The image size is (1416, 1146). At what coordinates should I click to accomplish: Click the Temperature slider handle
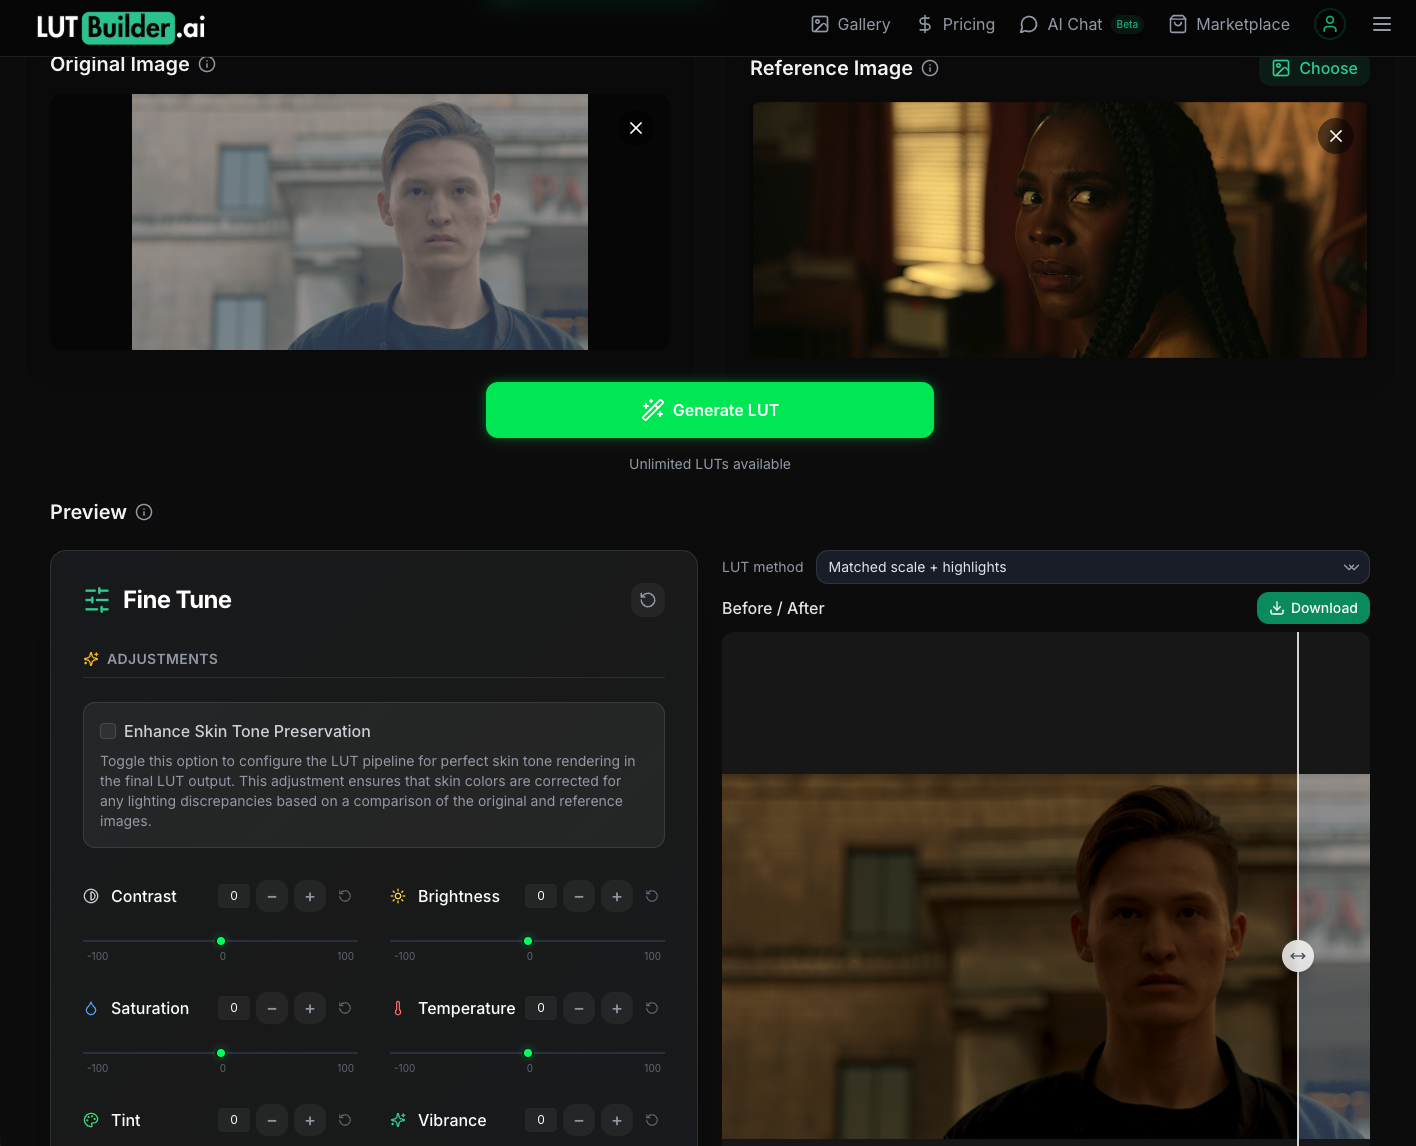coord(528,1053)
